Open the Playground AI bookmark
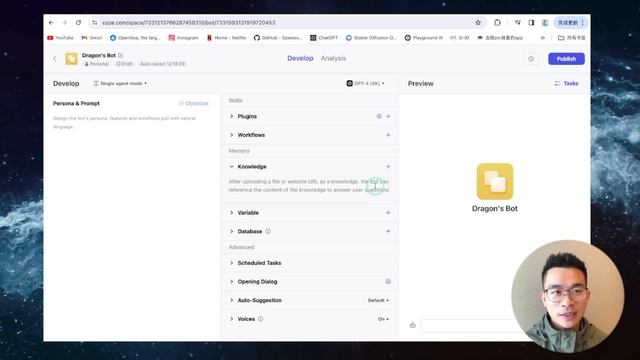This screenshot has height=360, width=640. (424, 38)
